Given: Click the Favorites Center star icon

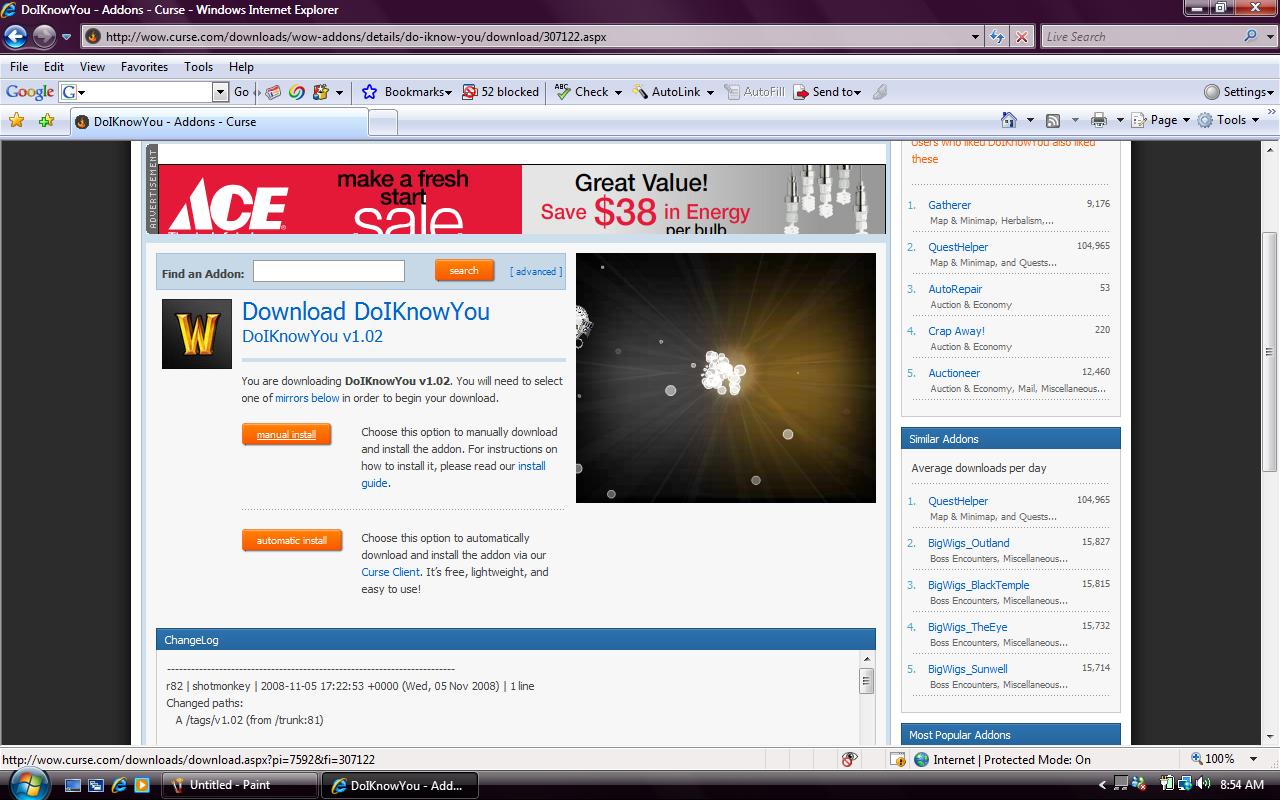Looking at the screenshot, I should click(x=16, y=120).
